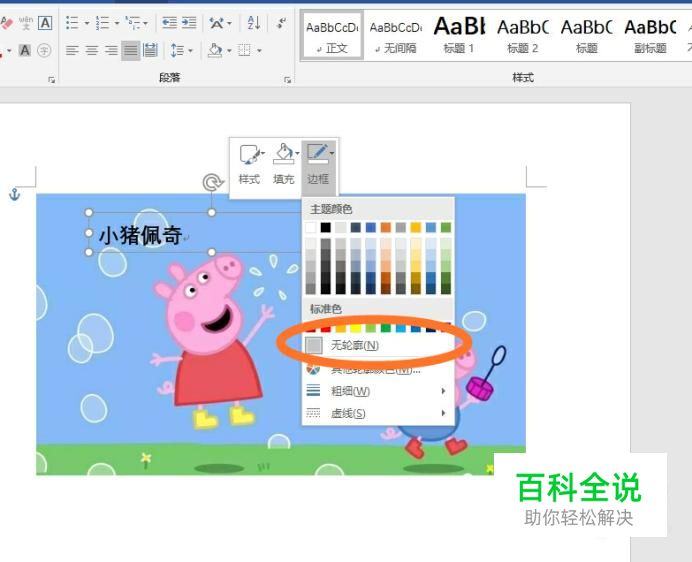Image resolution: width=692 pixels, height=562 pixels.
Task: Open the 粗细(W) weight submenu
Action: tap(378, 391)
